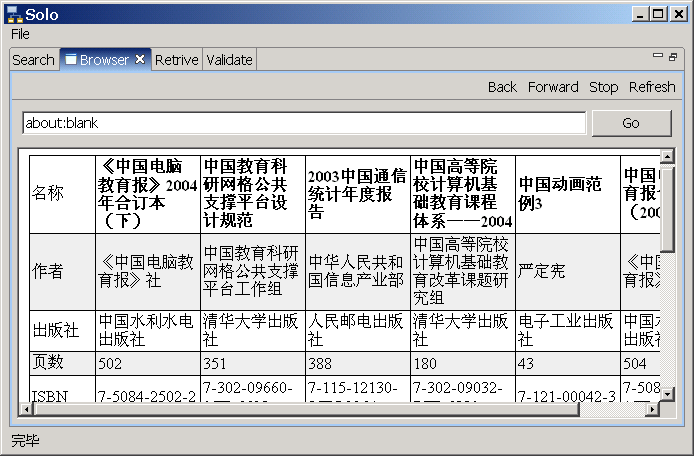This screenshot has height=456, width=694.
Task: Click the 页数 row header cell
Action: (x=62, y=363)
